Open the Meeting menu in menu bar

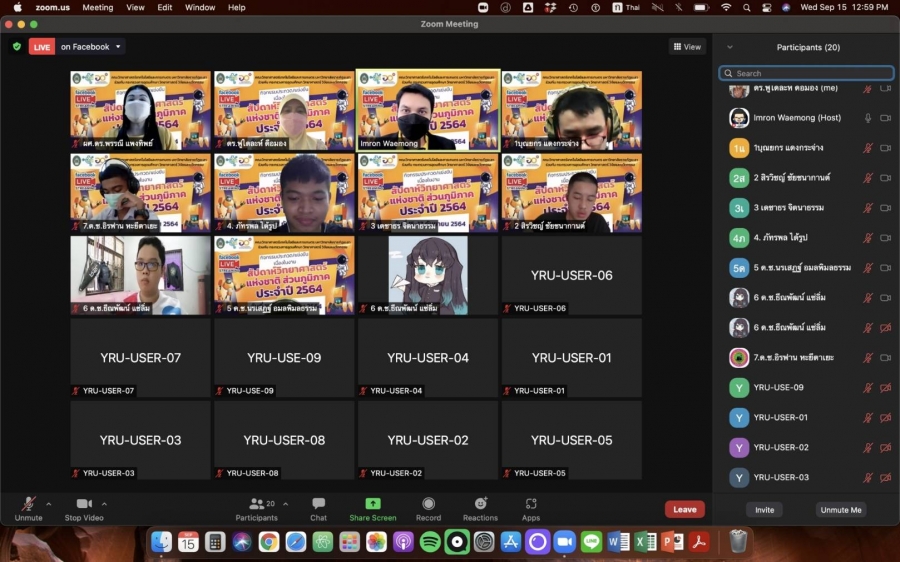(97, 7)
